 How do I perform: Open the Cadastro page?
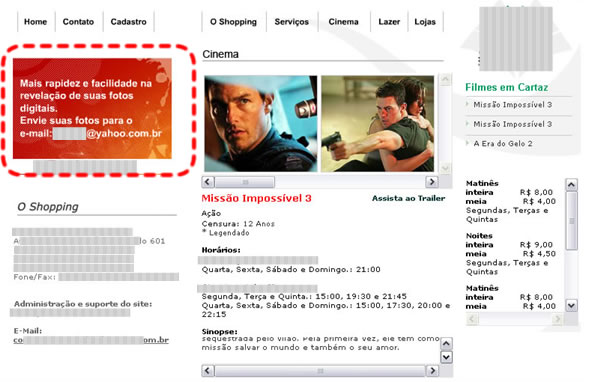click(x=128, y=22)
